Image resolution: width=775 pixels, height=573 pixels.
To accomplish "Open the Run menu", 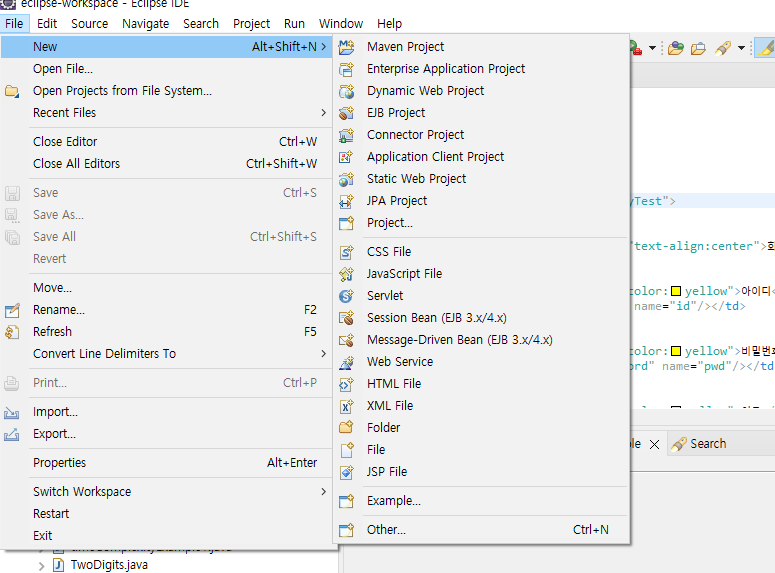I will pos(294,24).
